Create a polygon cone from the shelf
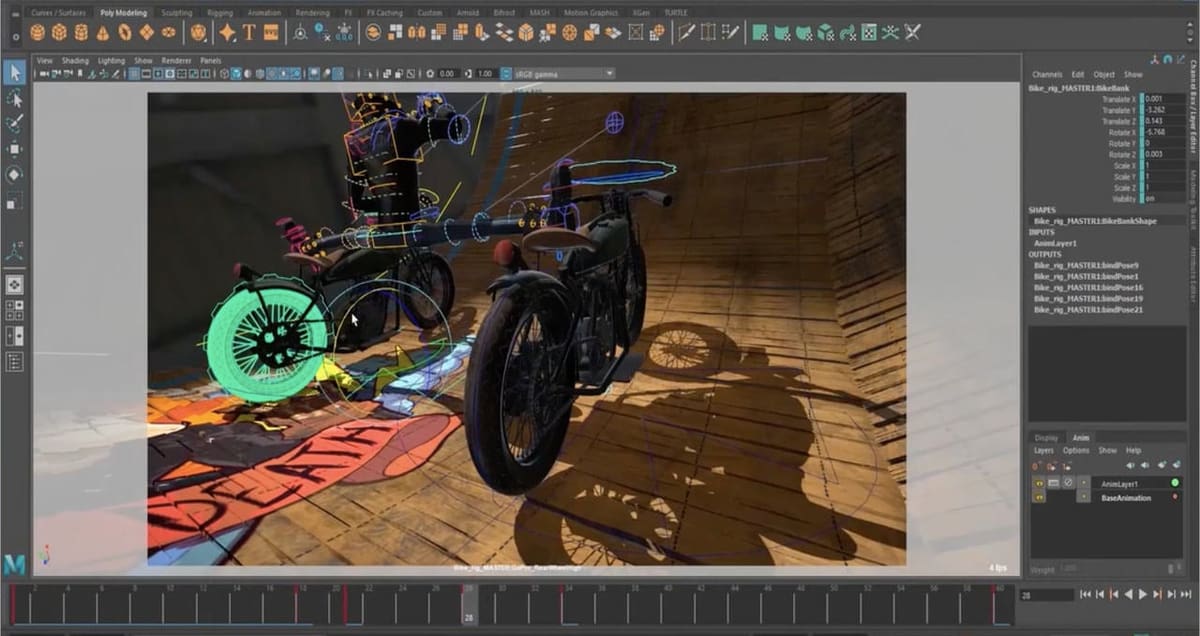This screenshot has height=636, width=1200. pos(102,32)
